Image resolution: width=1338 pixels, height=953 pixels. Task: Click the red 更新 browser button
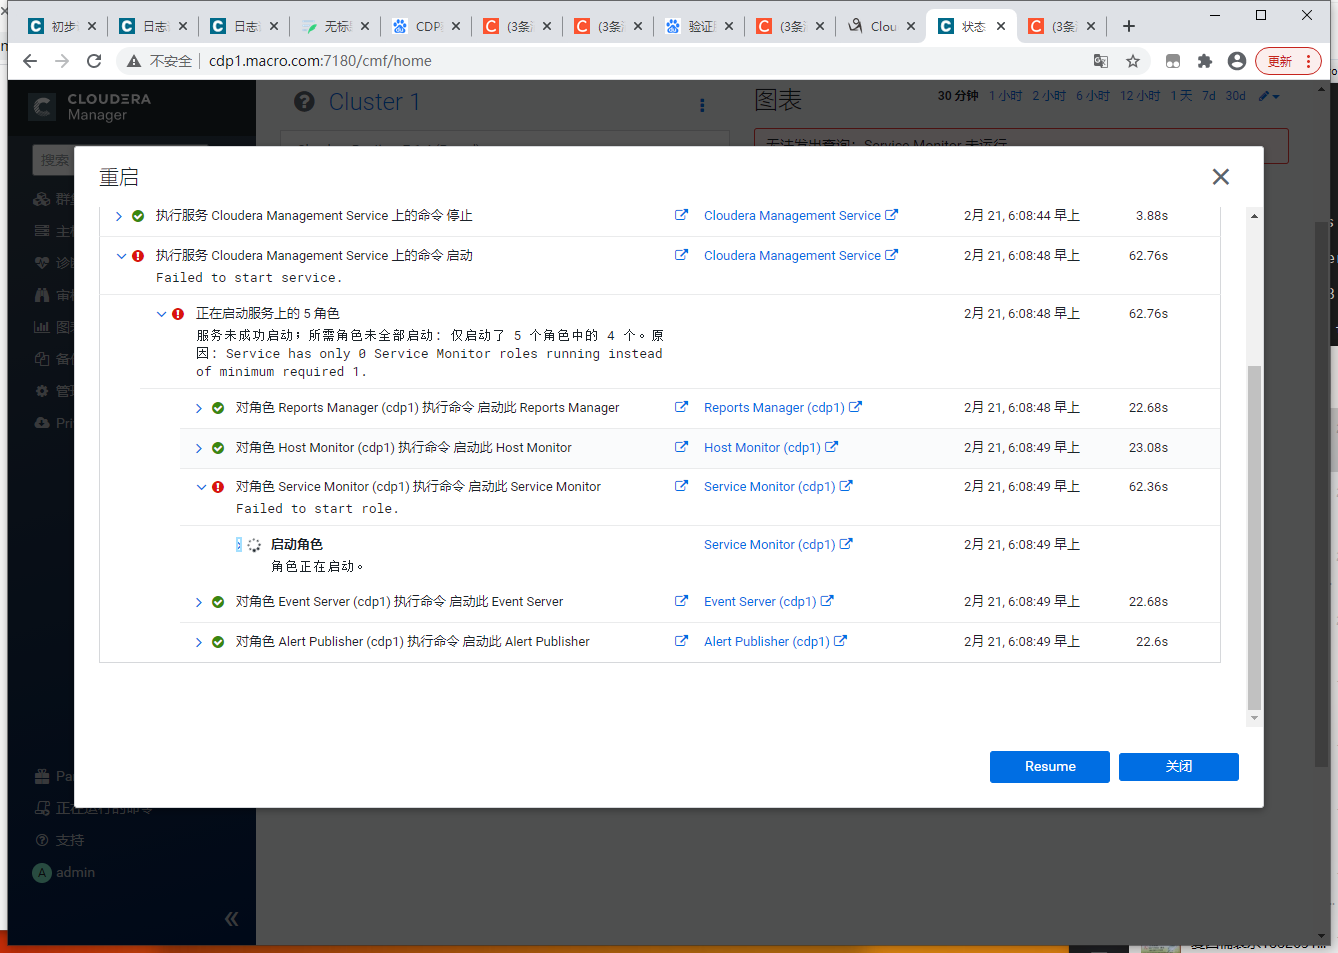click(x=1288, y=61)
